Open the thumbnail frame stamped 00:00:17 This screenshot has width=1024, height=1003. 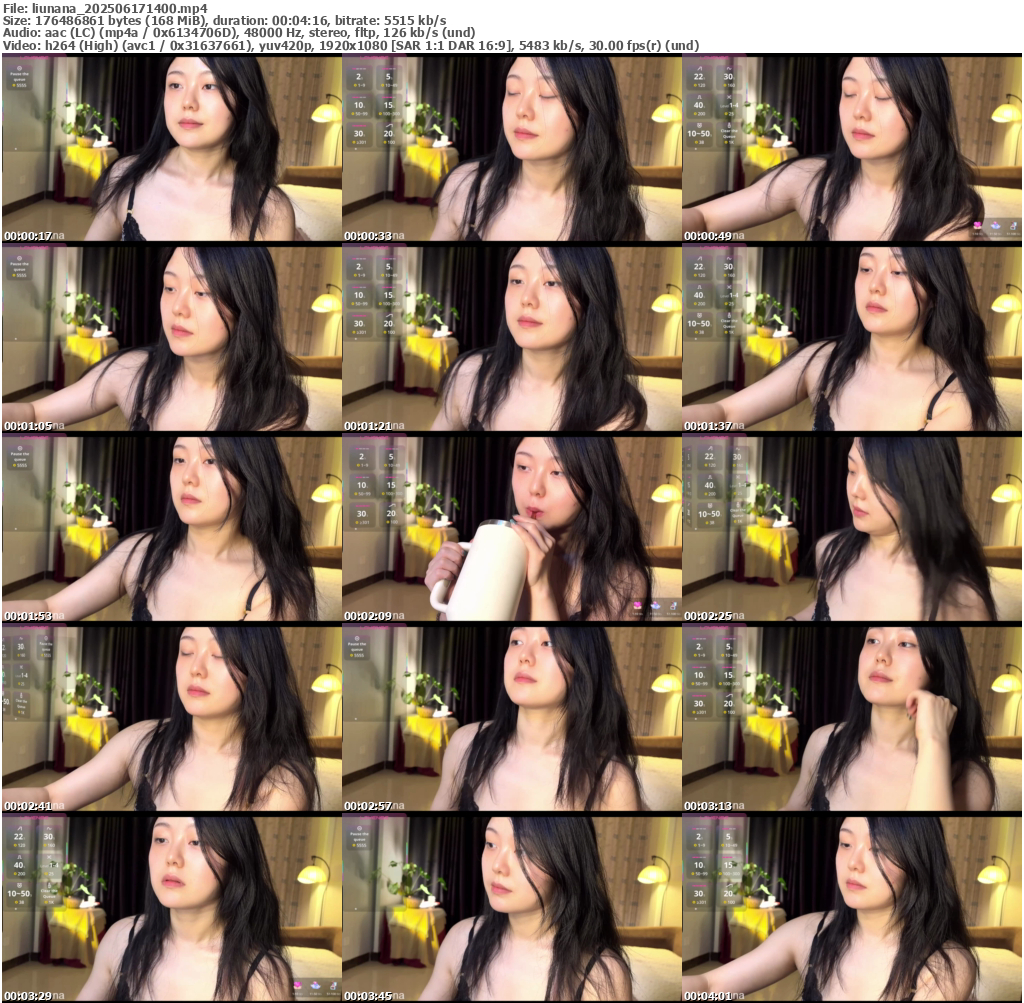tap(172, 149)
